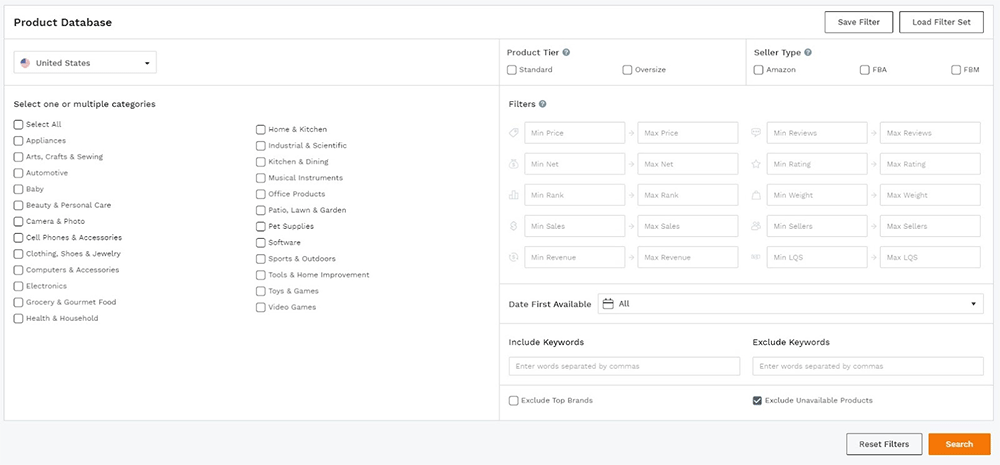This screenshot has width=1000, height=465.
Task: Open the United States marketplace dropdown
Action: point(86,63)
